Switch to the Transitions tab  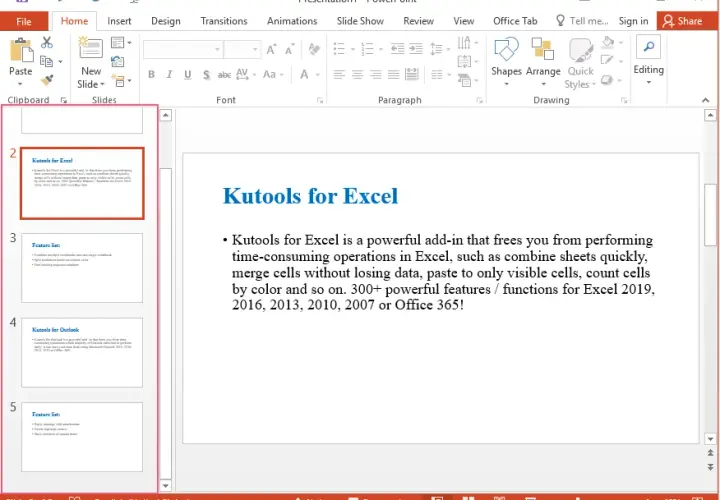pyautogui.click(x=224, y=21)
